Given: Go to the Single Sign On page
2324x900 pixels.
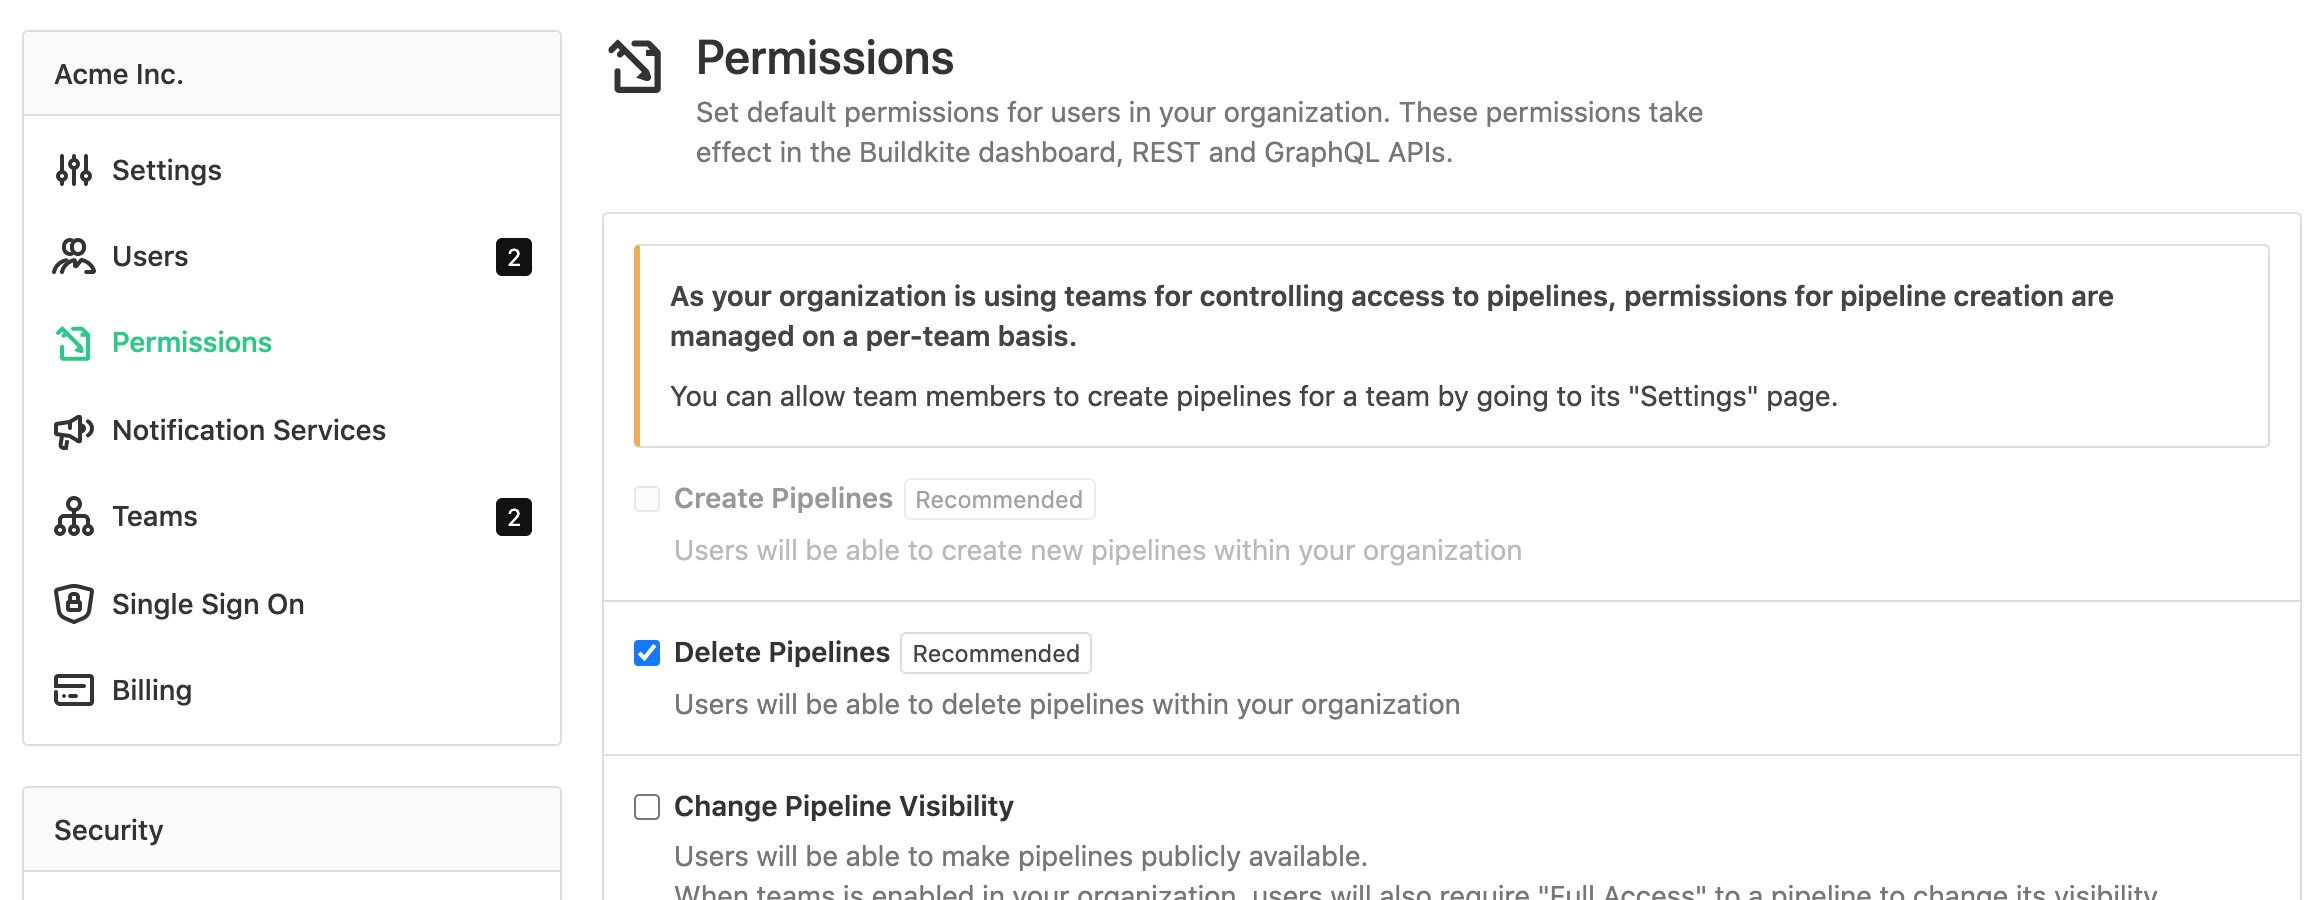Looking at the screenshot, I should click(x=208, y=604).
